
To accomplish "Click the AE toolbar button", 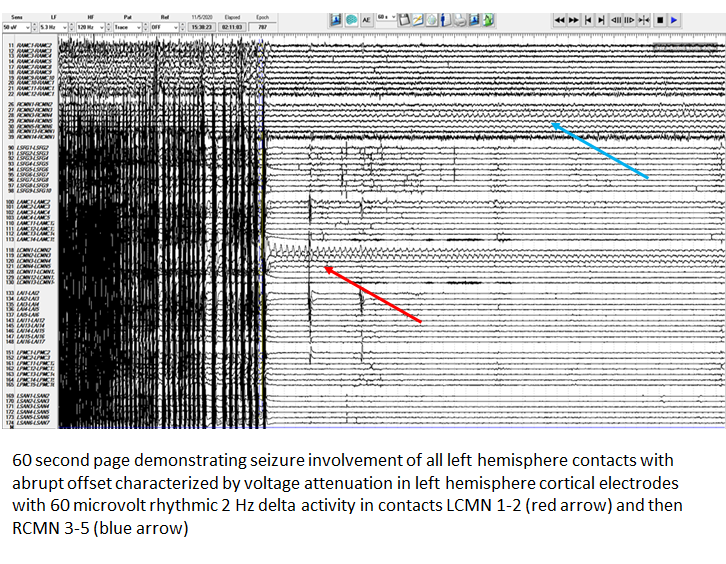I will click(367, 20).
